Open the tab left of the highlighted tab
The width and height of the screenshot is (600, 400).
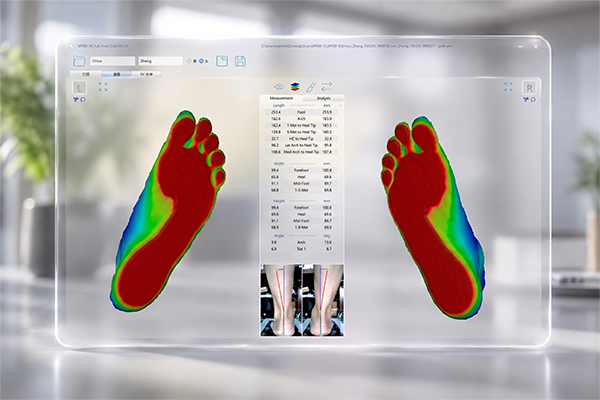[x=86, y=74]
